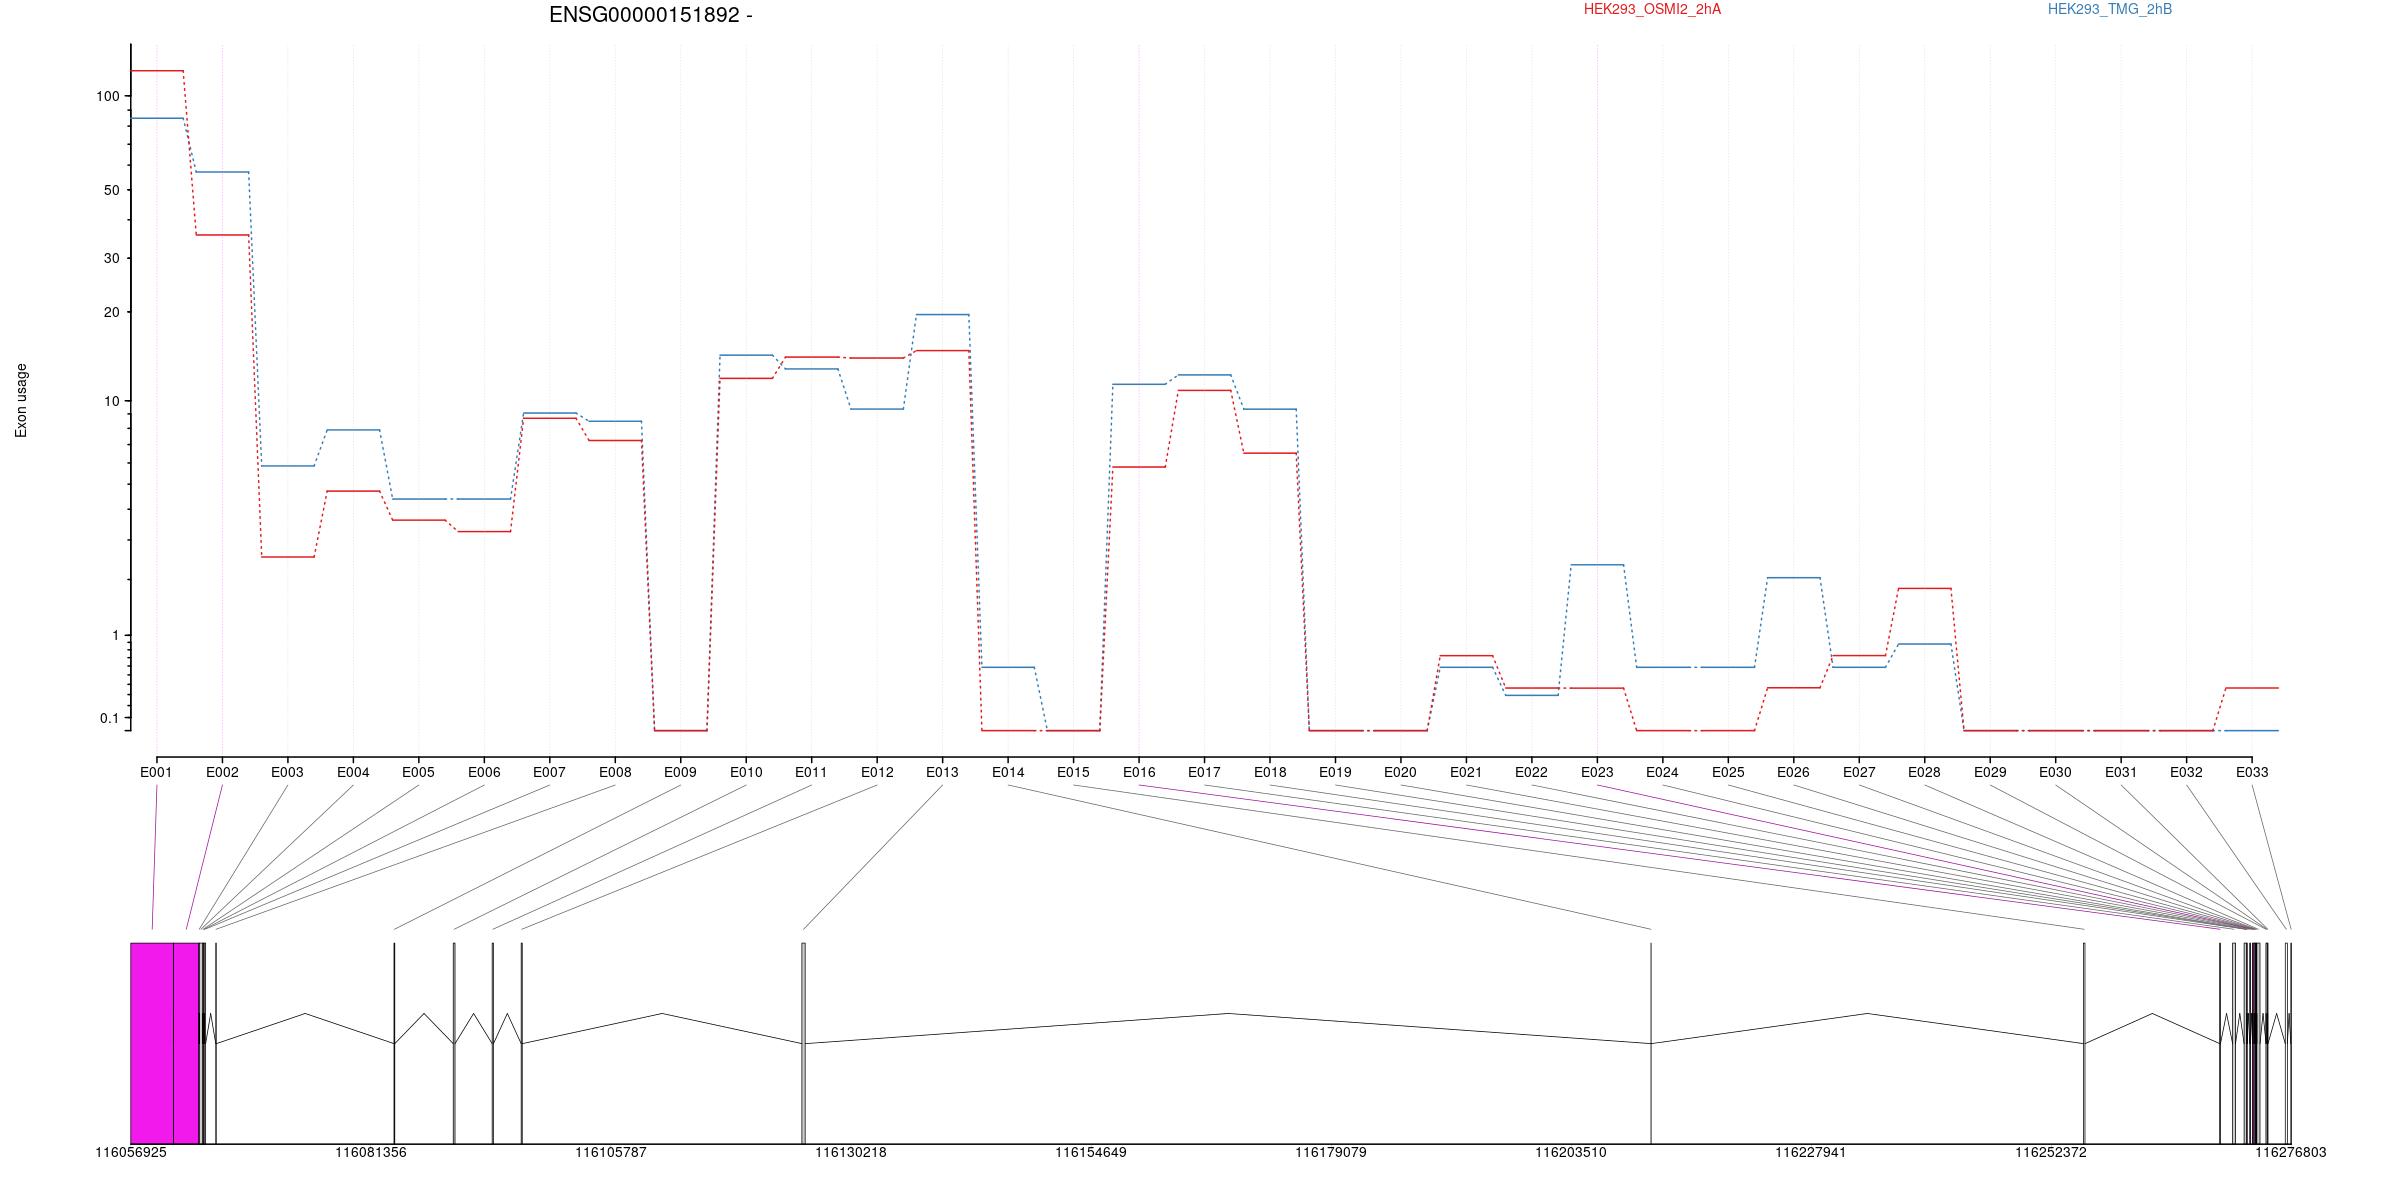The image size is (2400, 1200).
Task: Click exon label E015
Action: [1073, 772]
